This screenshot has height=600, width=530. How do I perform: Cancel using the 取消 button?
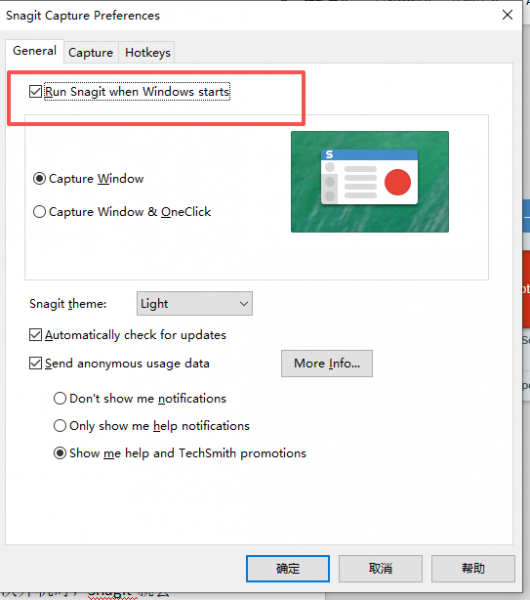click(x=380, y=569)
